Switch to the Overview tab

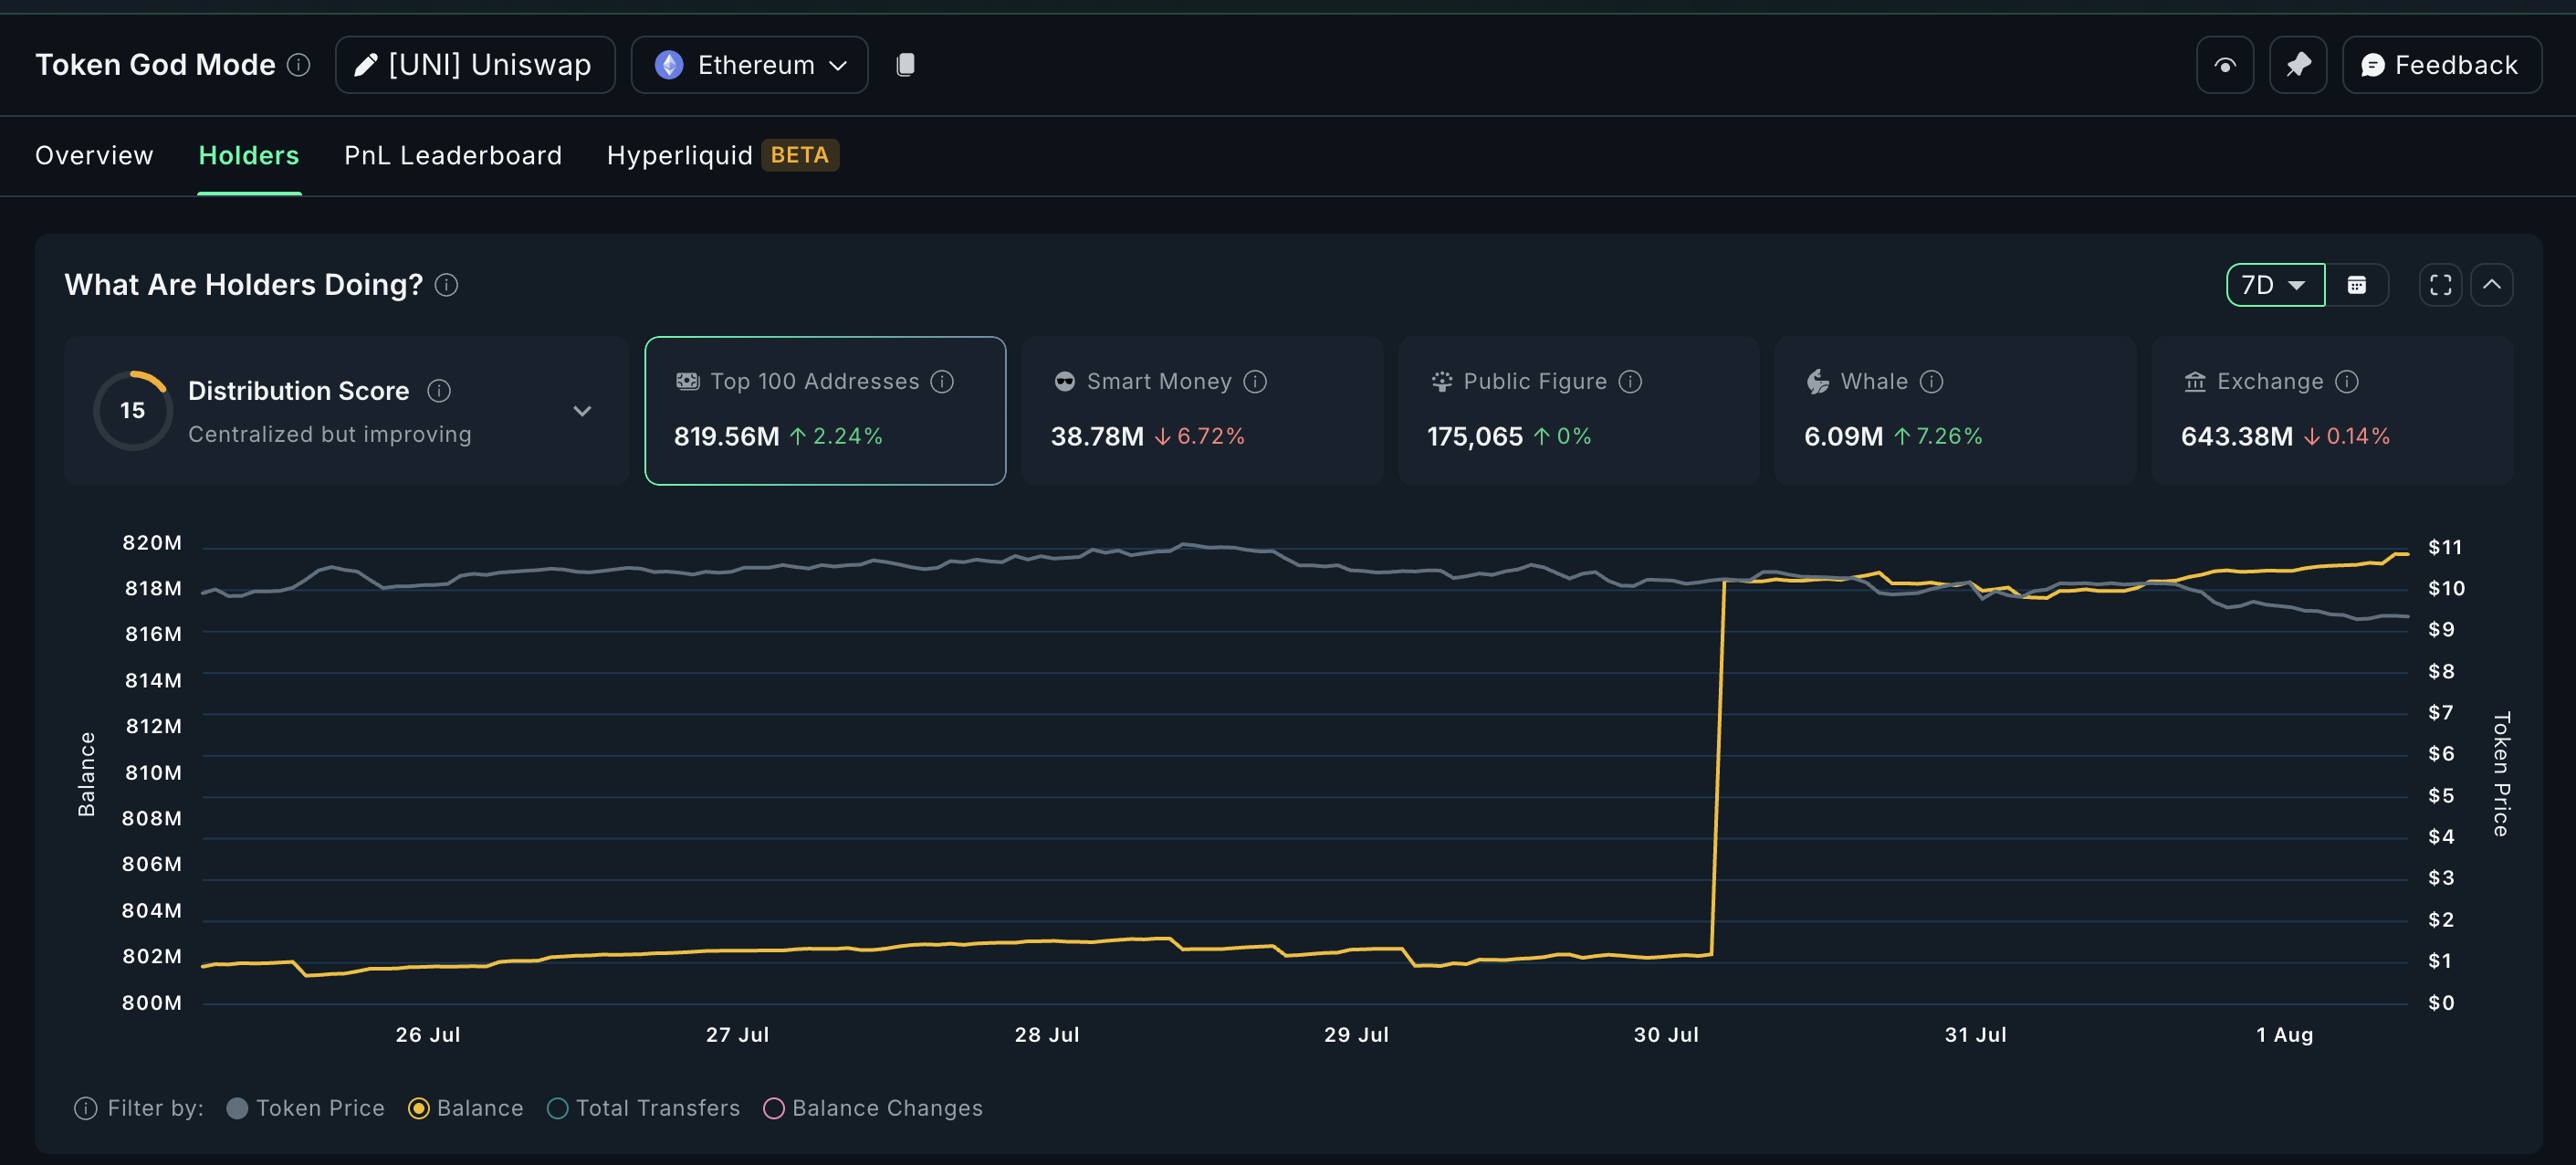pos(94,155)
